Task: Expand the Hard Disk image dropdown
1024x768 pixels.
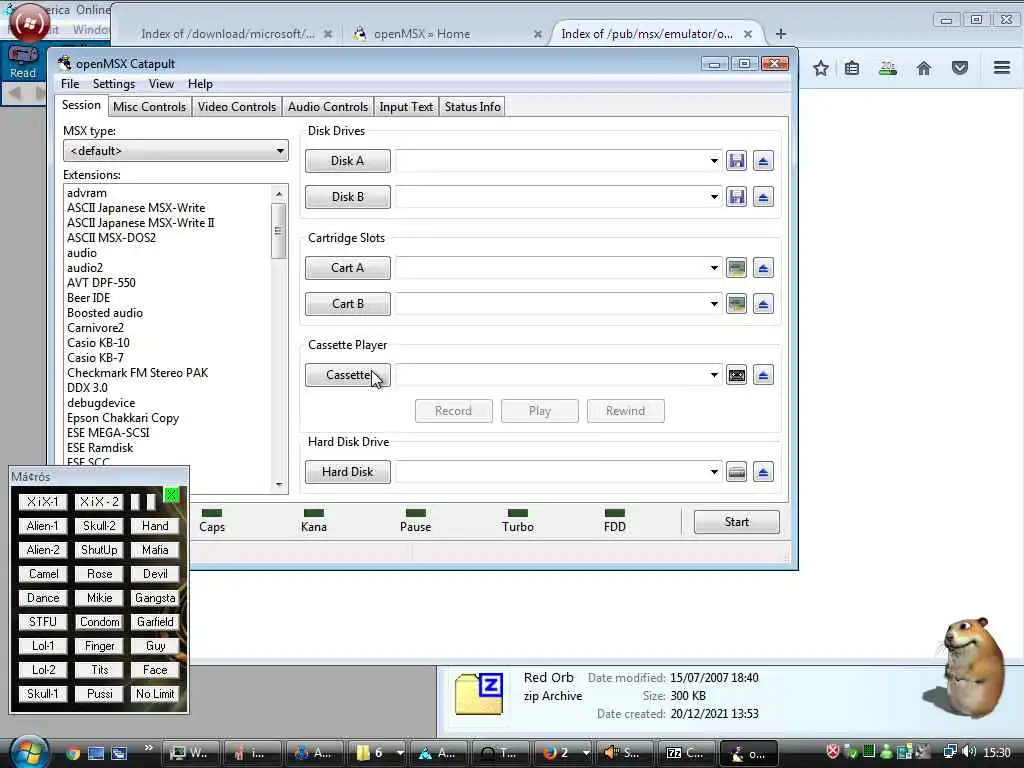Action: point(714,472)
